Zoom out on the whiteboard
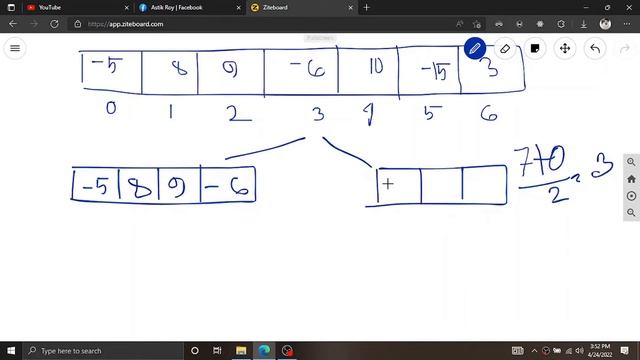This screenshot has height=360, width=640. coord(631,213)
